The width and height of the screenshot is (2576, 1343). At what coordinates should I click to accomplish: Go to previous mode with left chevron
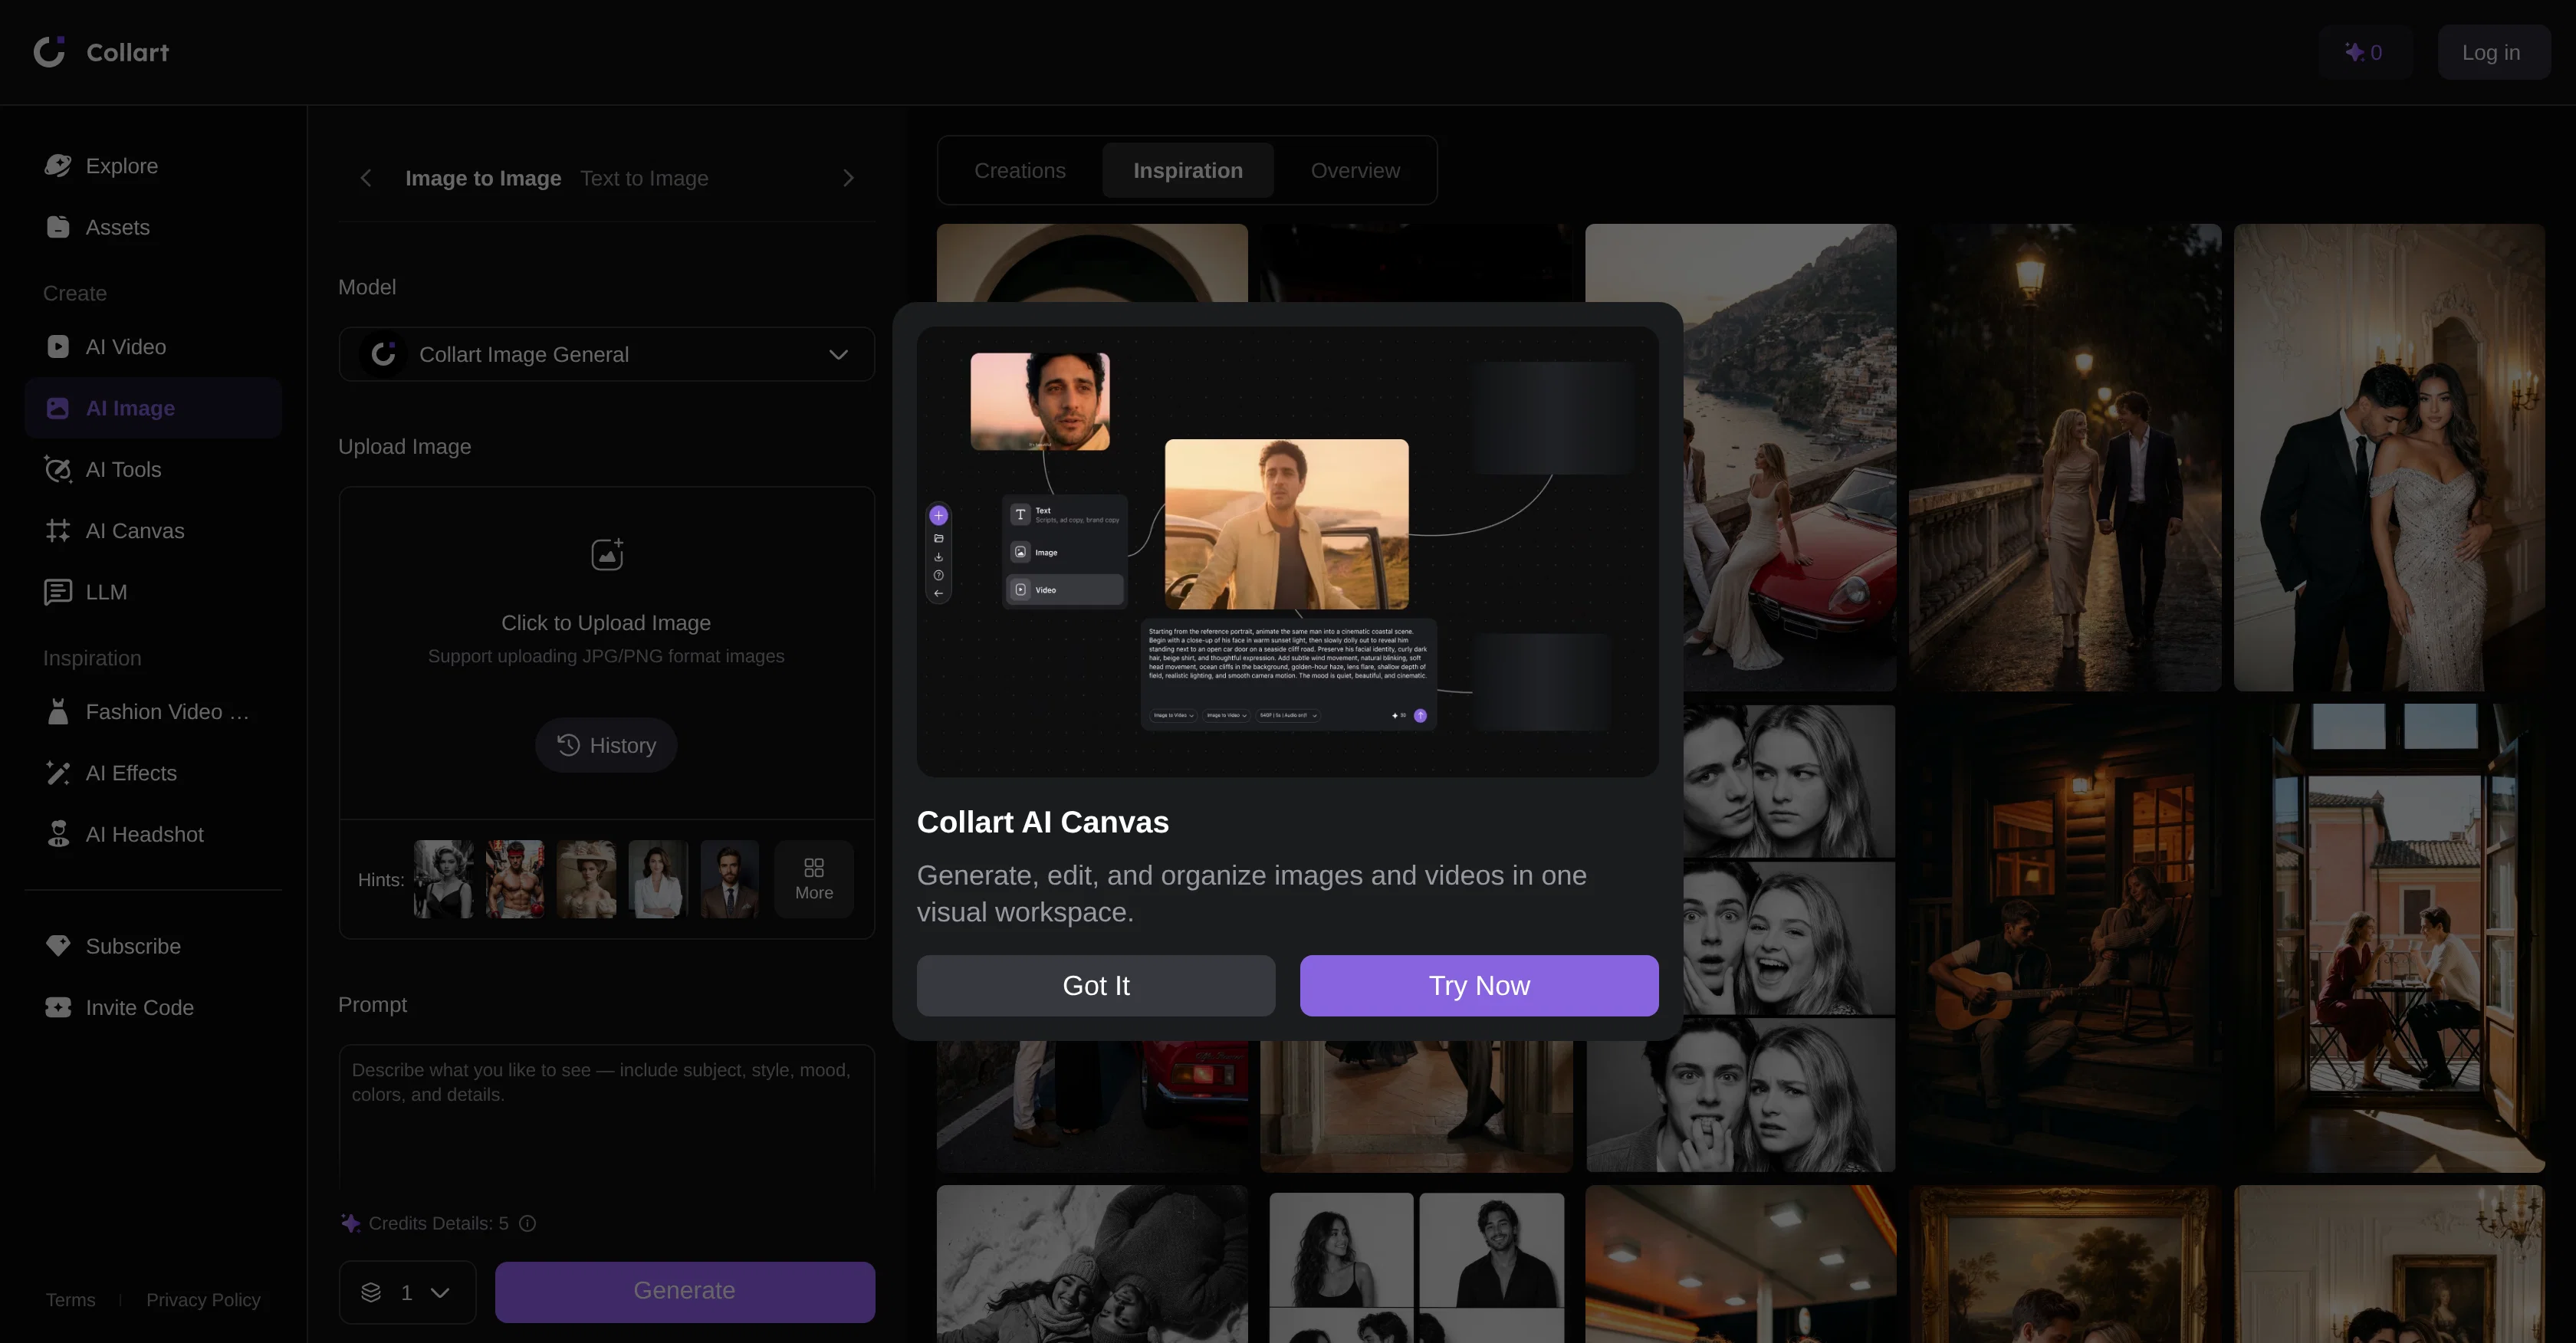coord(366,178)
